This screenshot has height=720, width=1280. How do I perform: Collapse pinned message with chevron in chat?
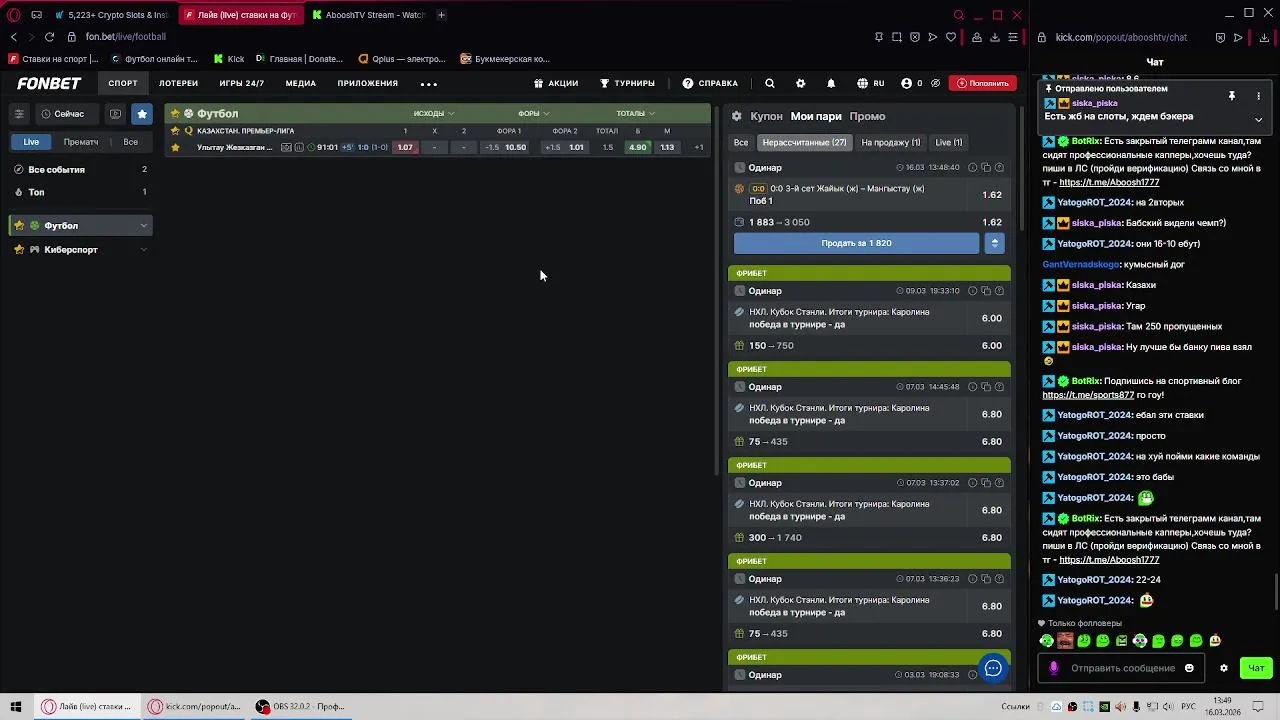pos(1258,119)
